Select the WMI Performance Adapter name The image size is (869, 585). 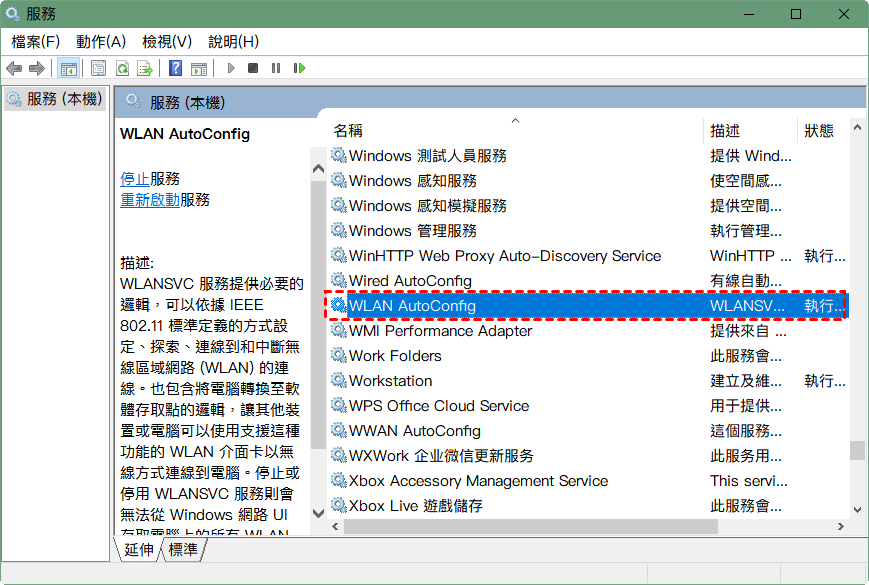441,331
